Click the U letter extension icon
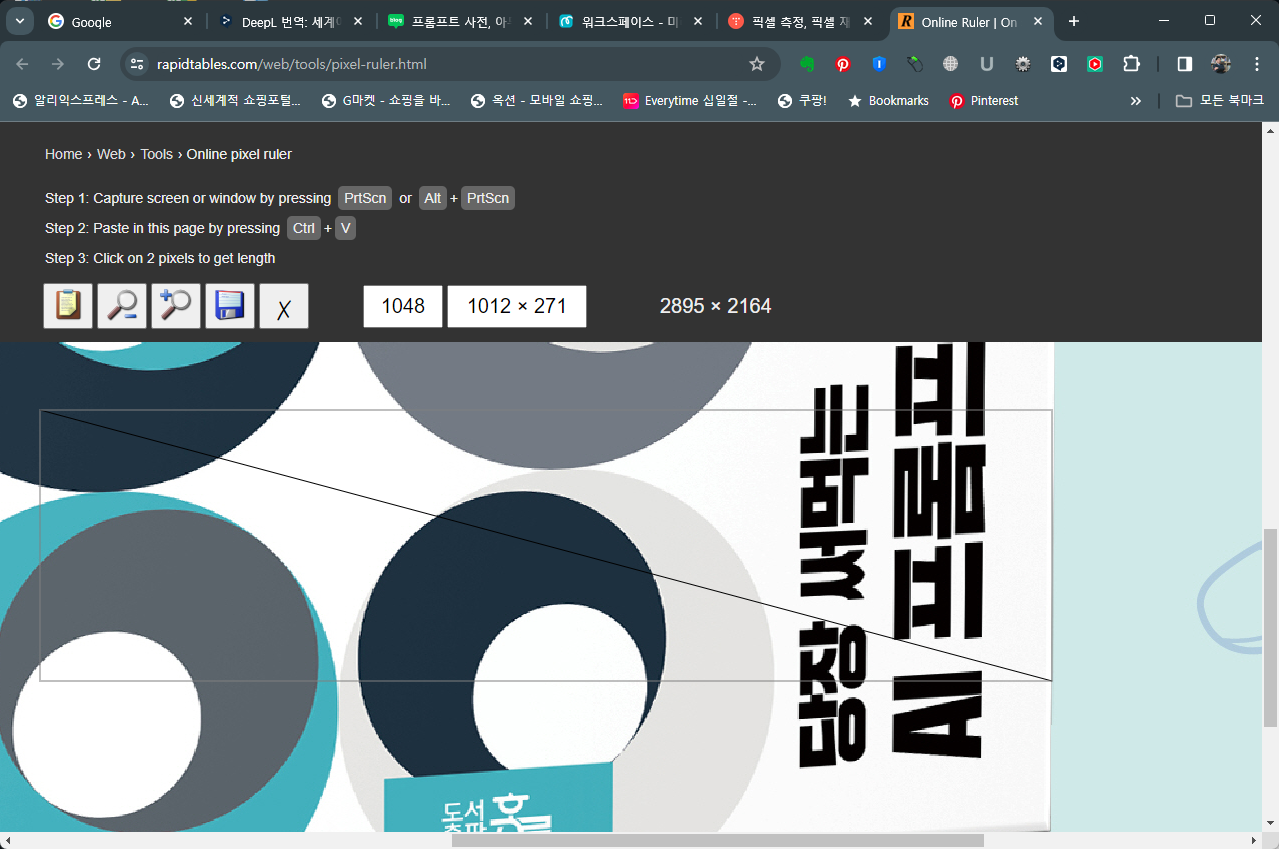1279x849 pixels. coord(987,64)
